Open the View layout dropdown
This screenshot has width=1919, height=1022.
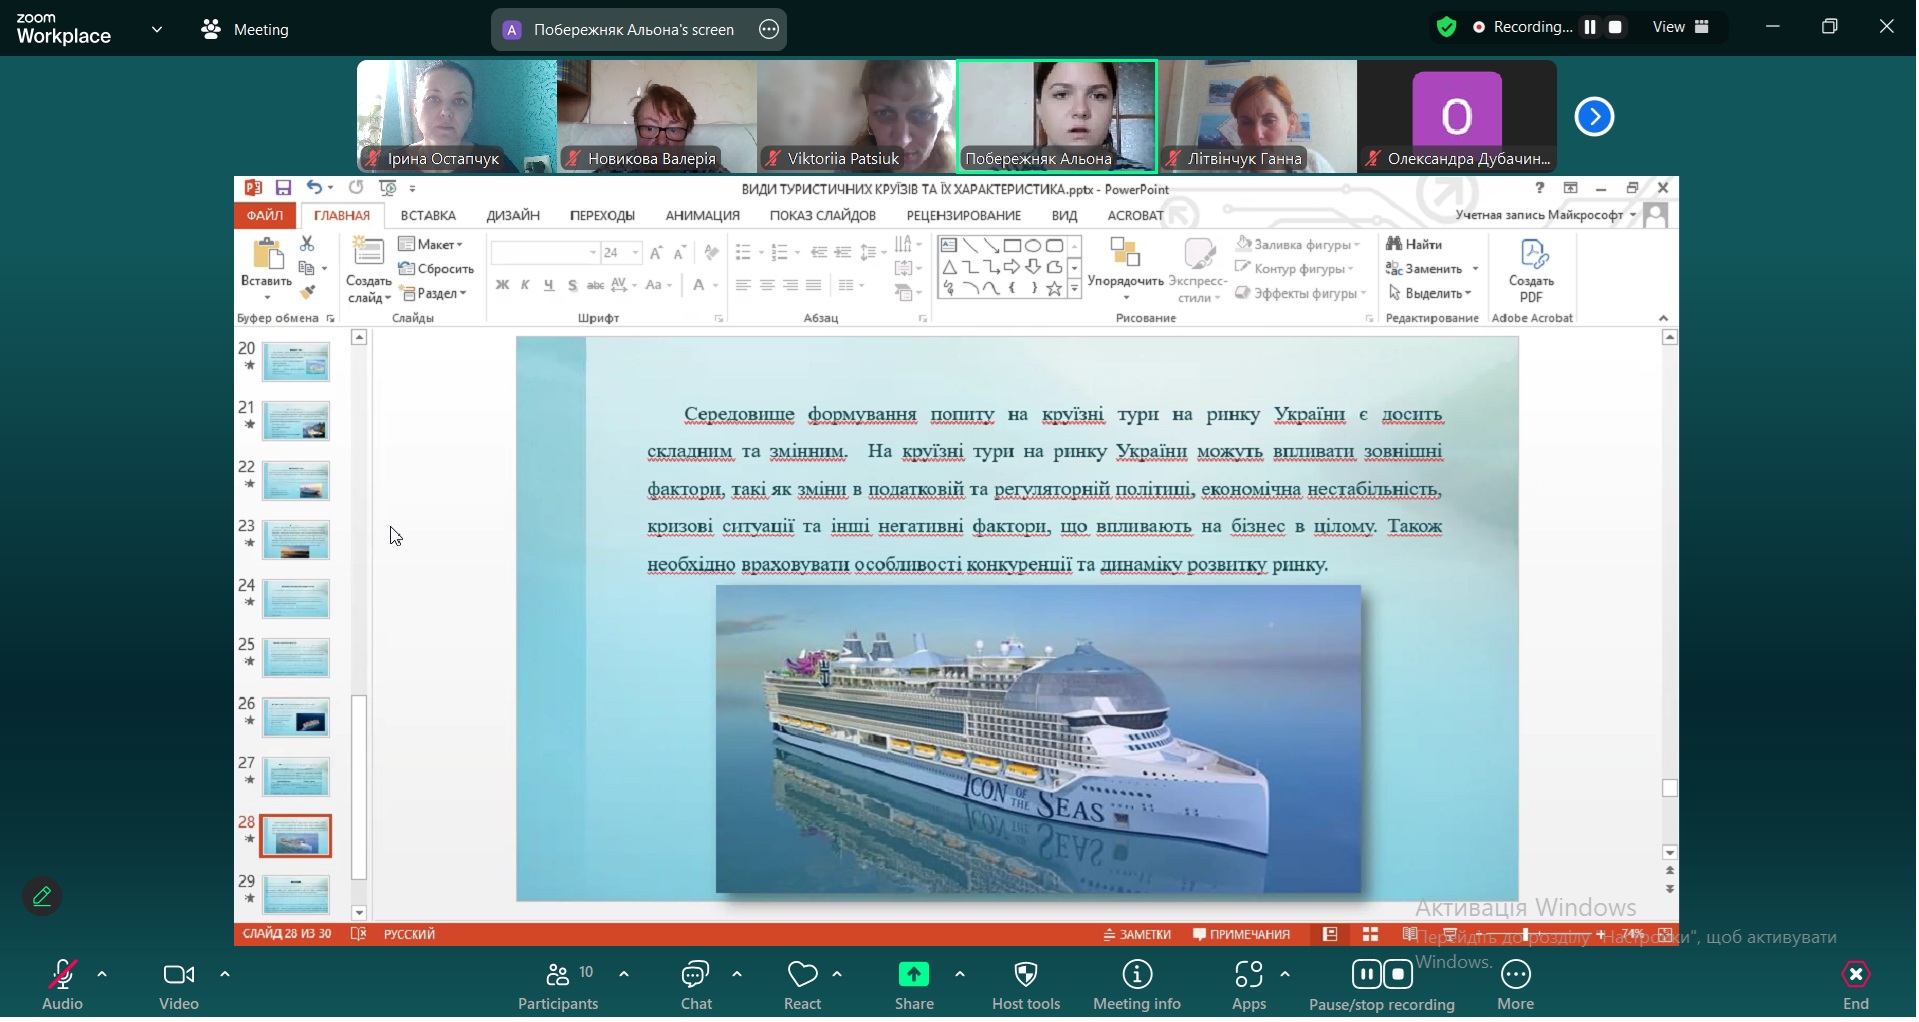(x=1684, y=28)
